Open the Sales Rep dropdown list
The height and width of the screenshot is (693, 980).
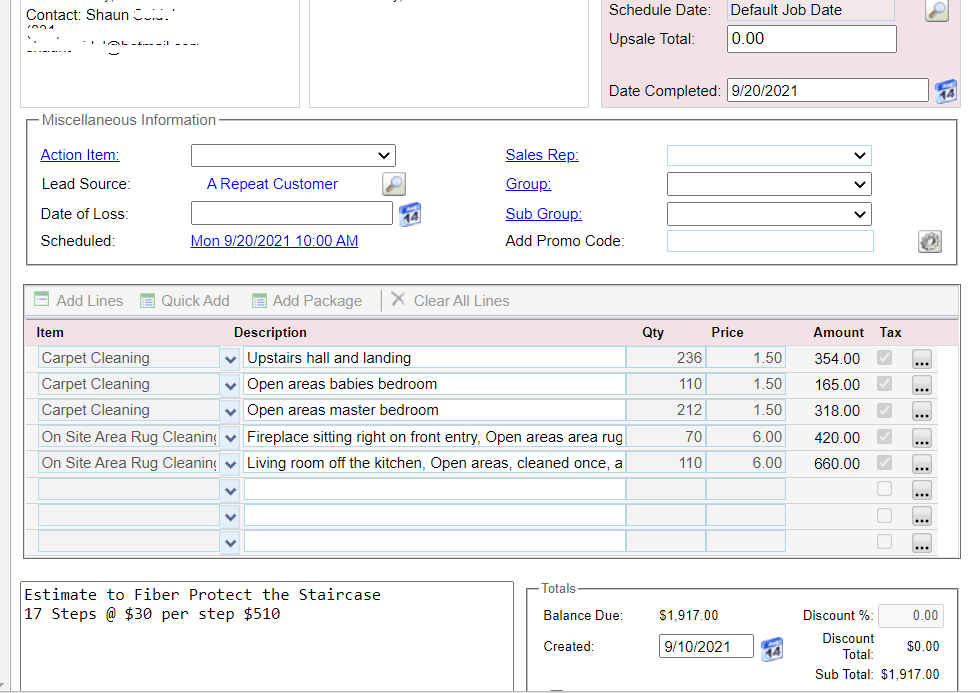(768, 155)
